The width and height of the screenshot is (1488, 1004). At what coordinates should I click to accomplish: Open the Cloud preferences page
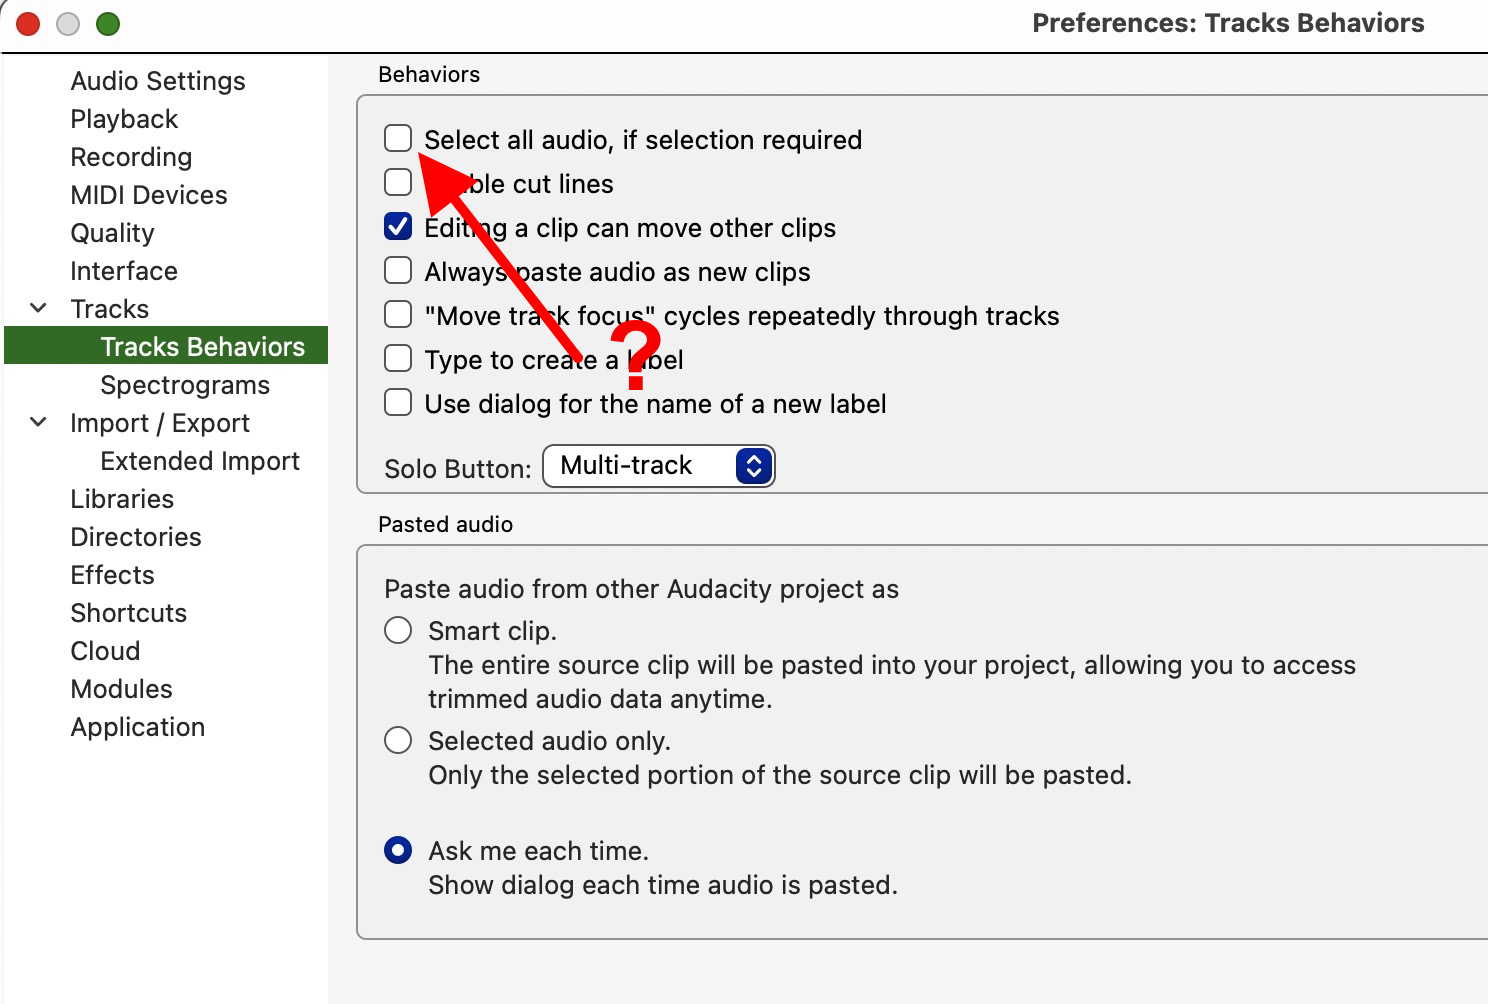(105, 651)
